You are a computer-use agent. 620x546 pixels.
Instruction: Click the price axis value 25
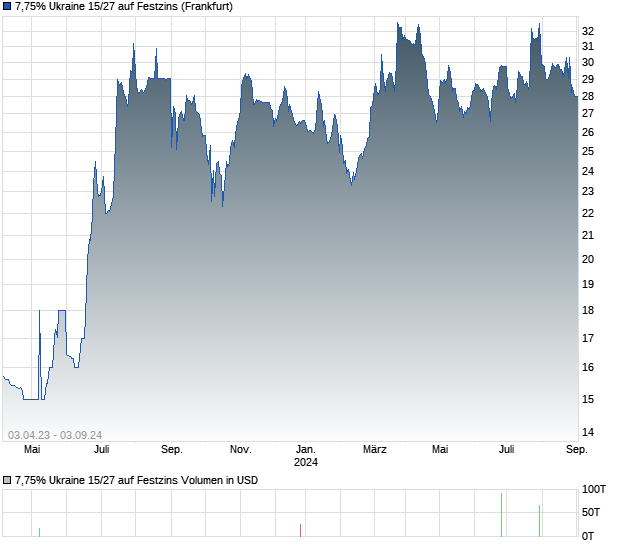coord(588,151)
